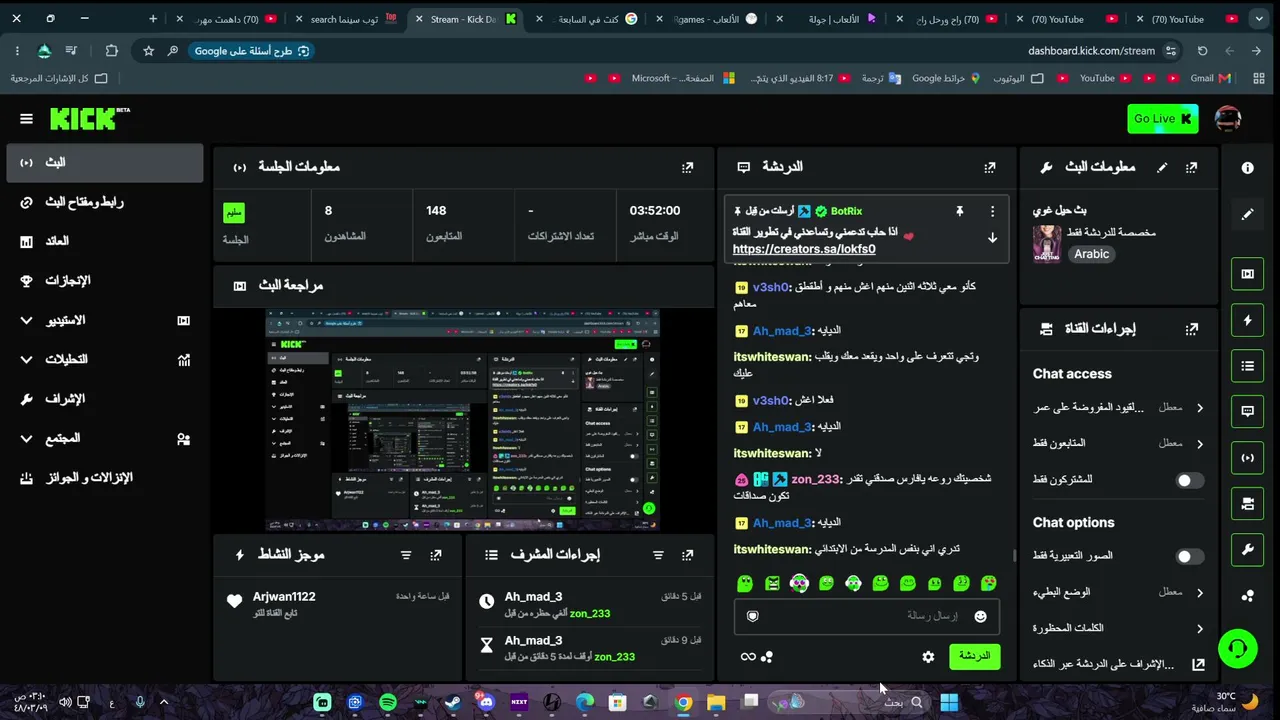The height and width of the screenshot is (720, 1280).
Task: Open الإنجازات in the sidebar
Action: tap(104, 281)
